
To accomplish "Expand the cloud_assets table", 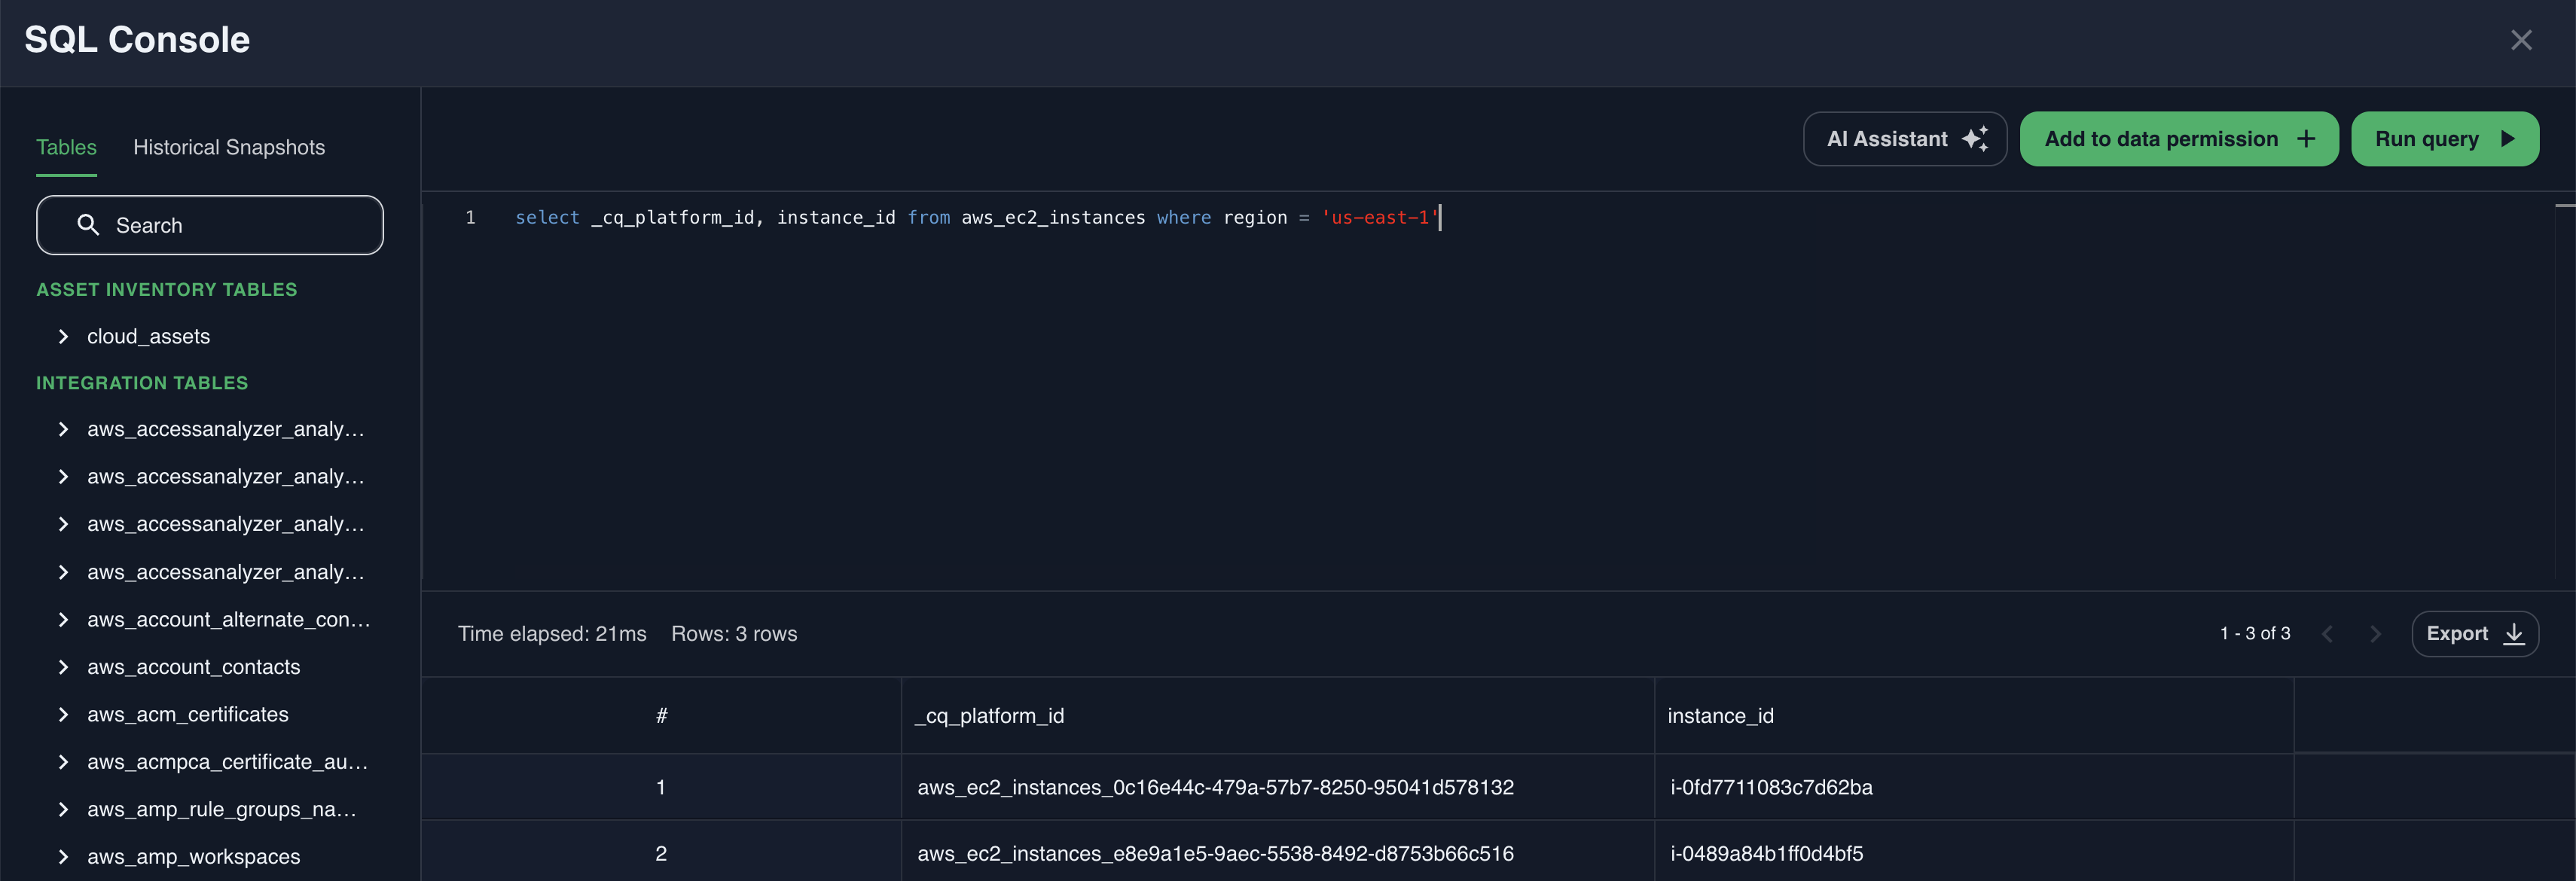I will click(63, 337).
